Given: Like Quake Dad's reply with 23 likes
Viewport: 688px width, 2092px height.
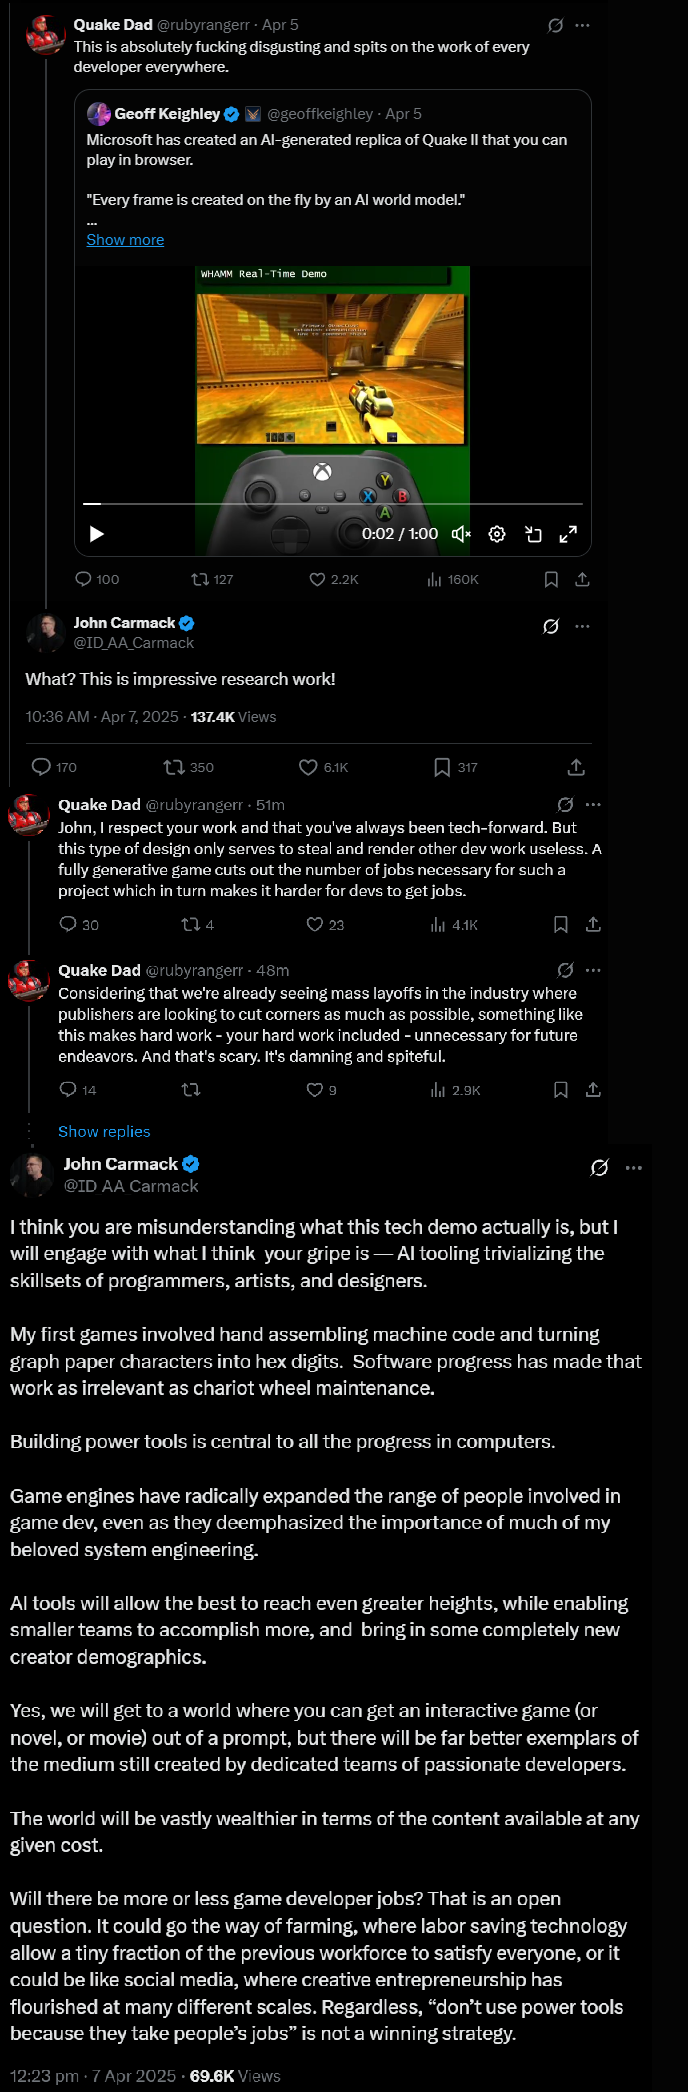Looking at the screenshot, I should click(315, 924).
